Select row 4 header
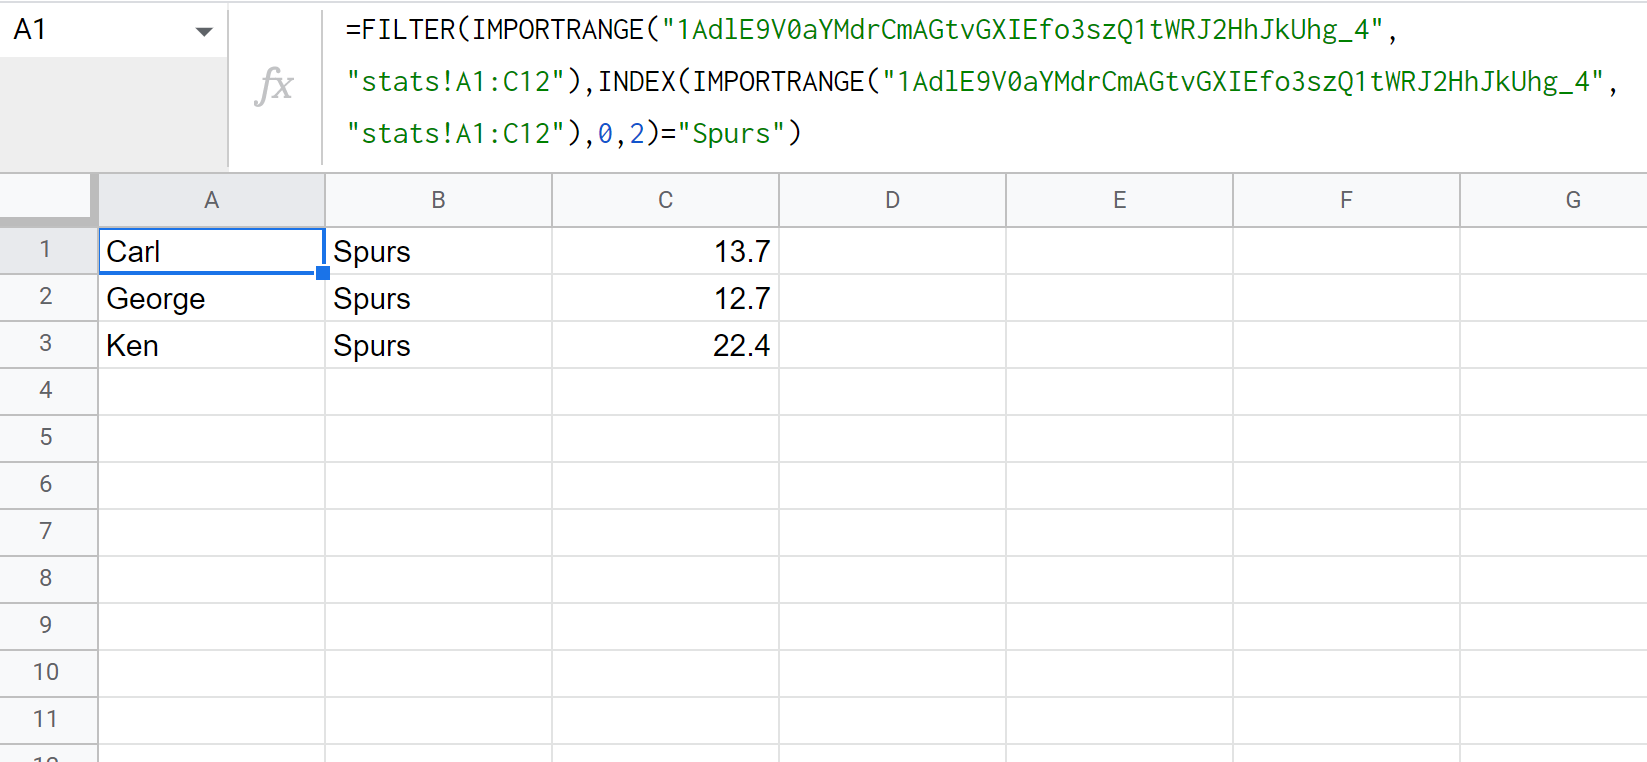 [x=46, y=391]
